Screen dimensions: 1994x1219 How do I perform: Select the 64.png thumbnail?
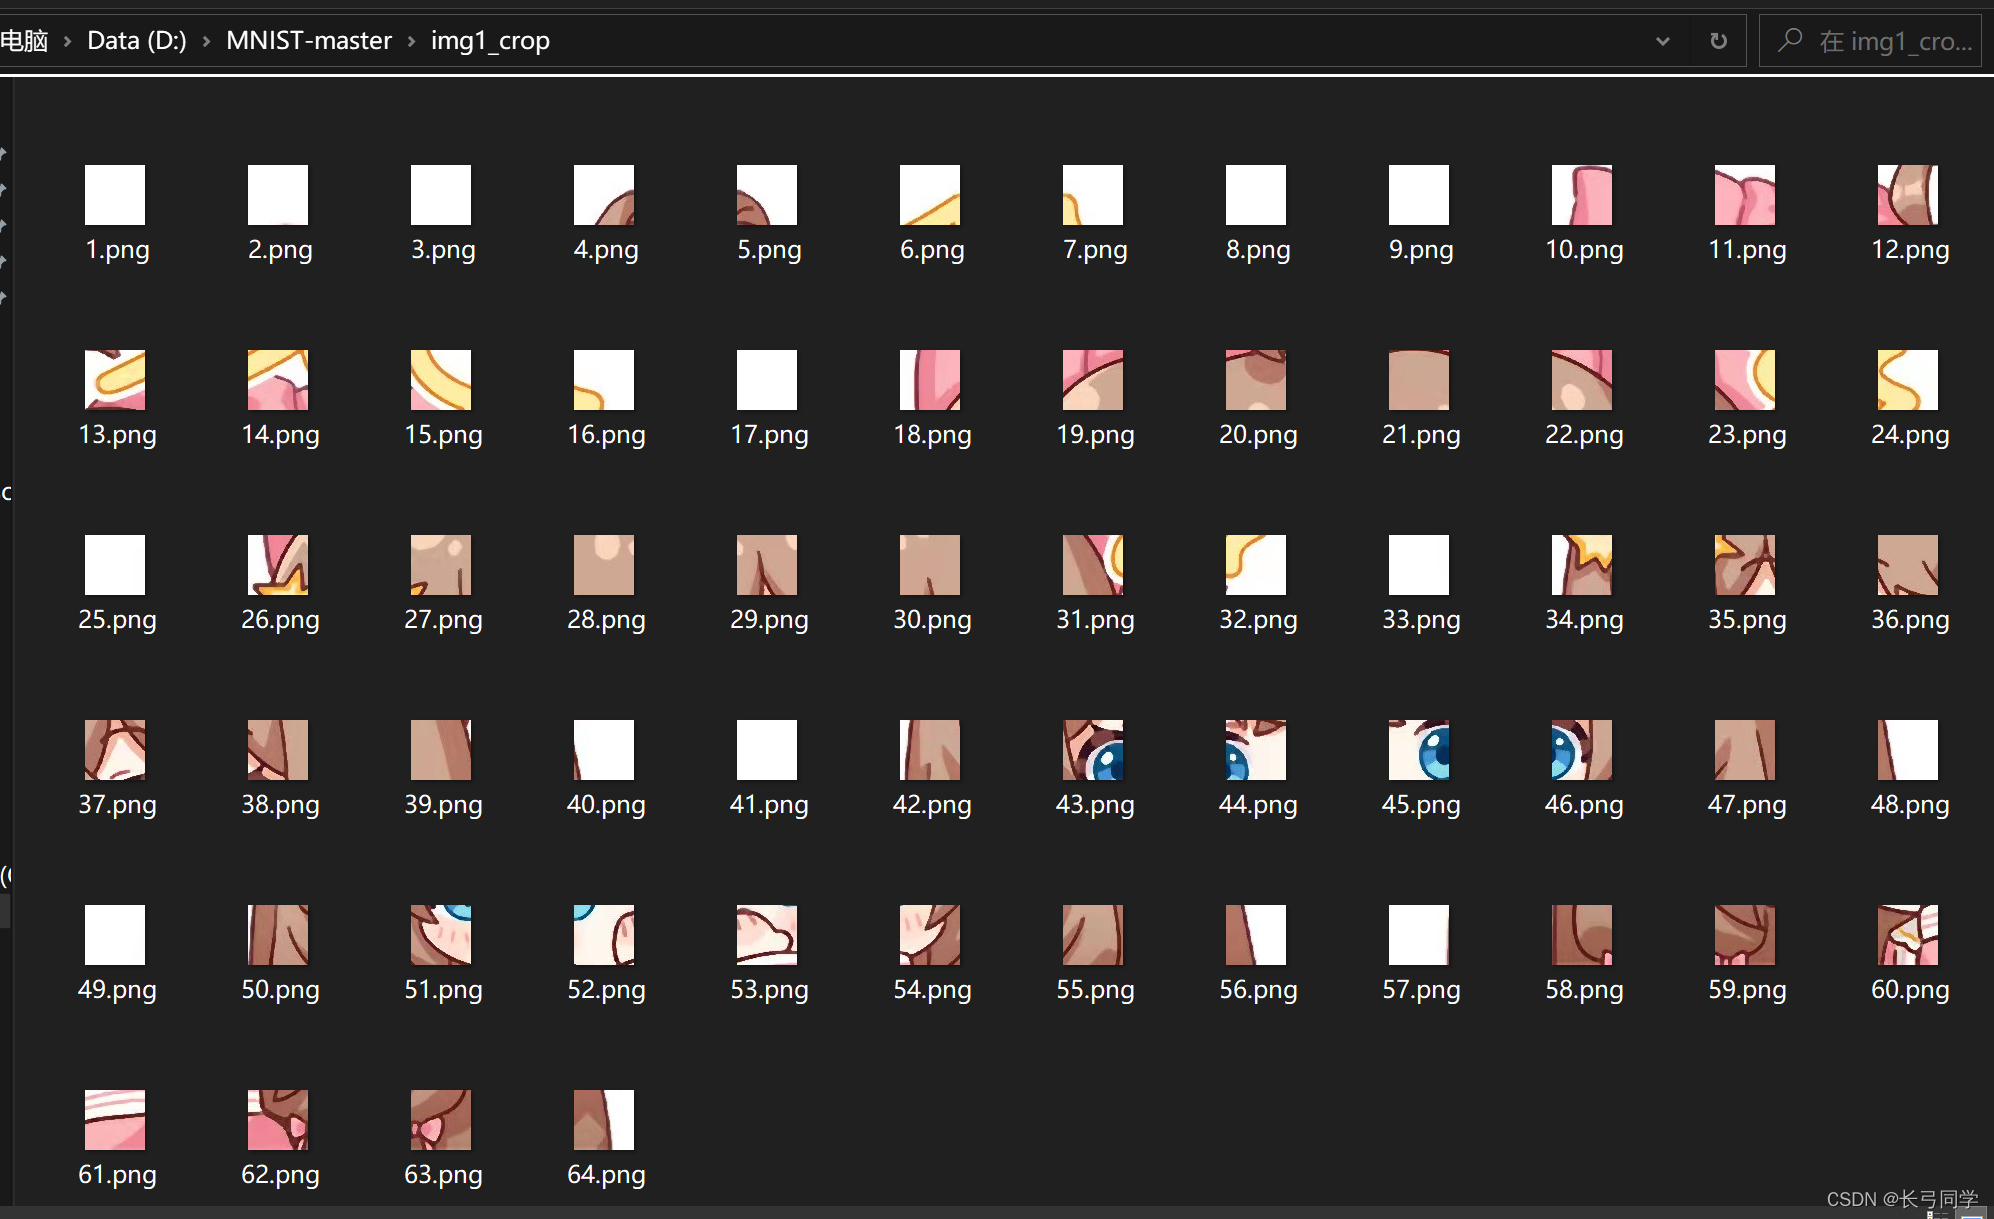[x=604, y=1120]
